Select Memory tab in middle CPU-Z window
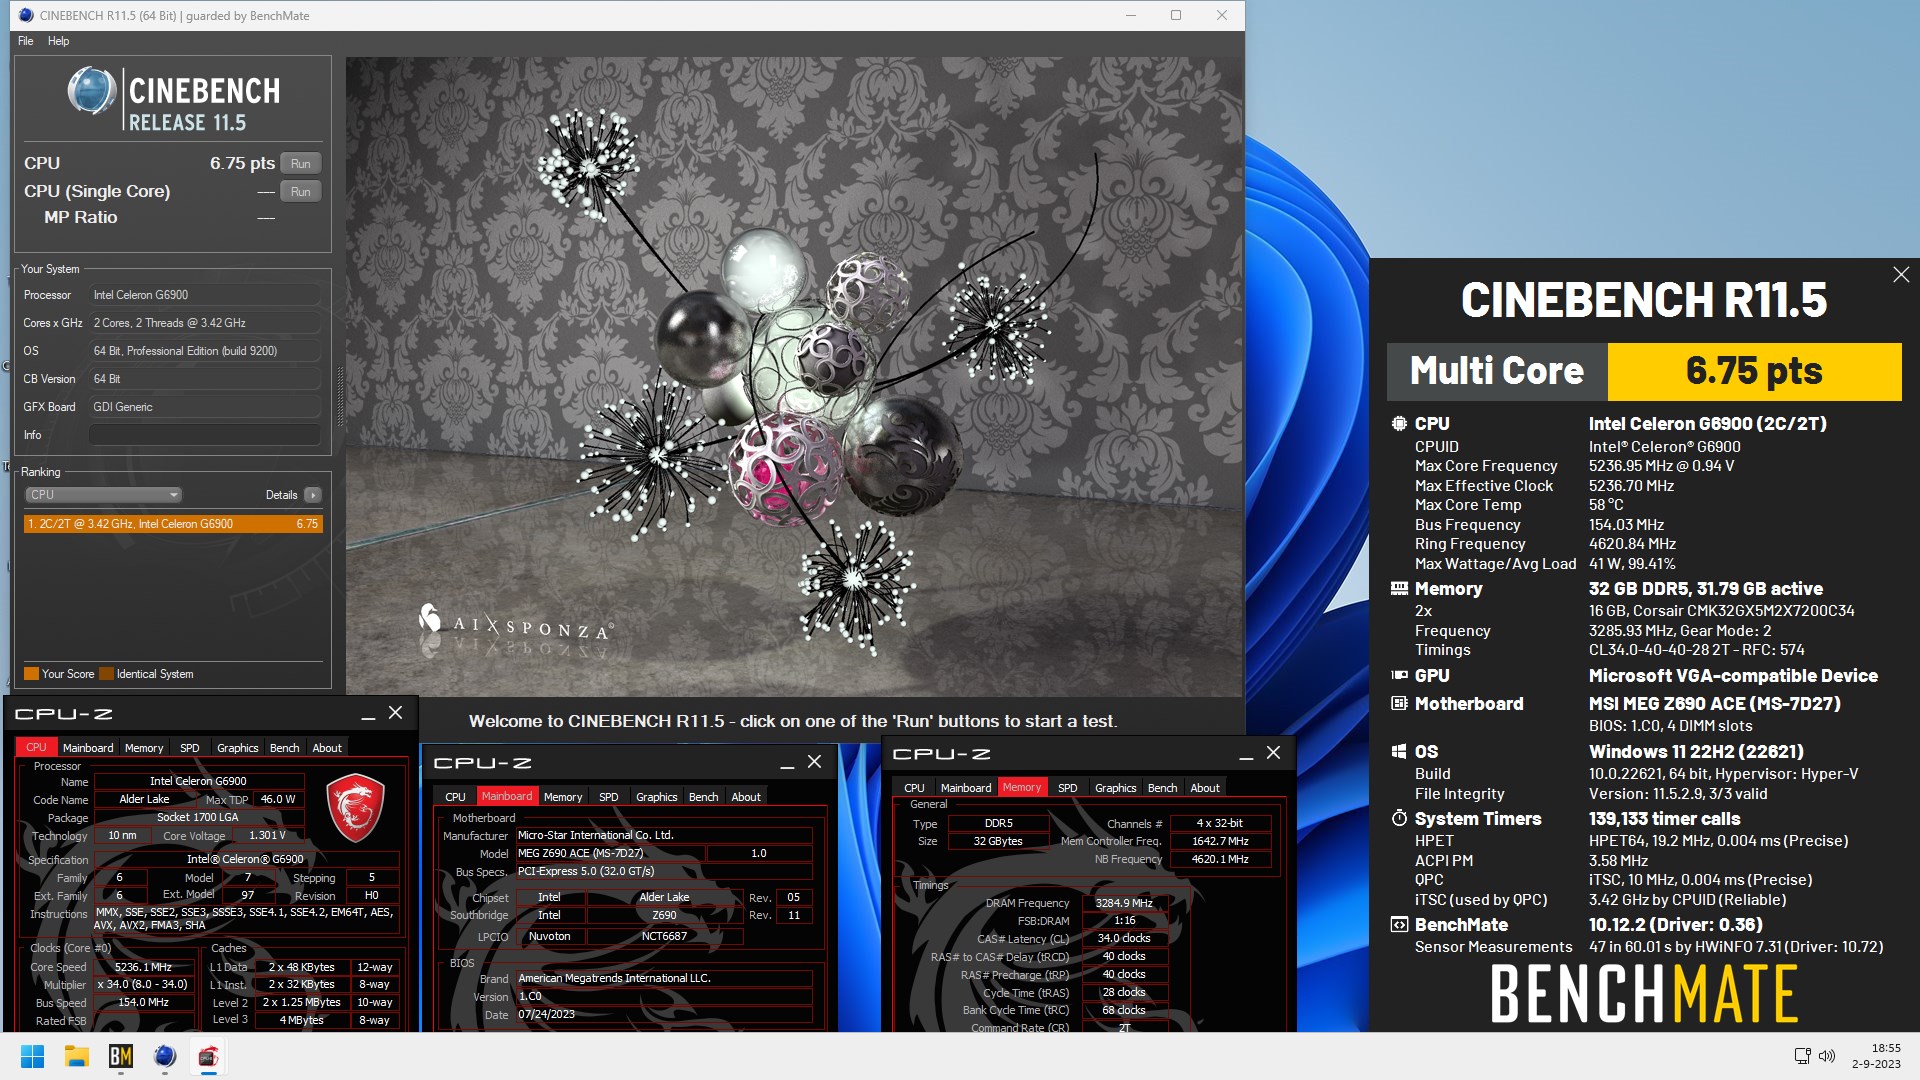This screenshot has width=1920, height=1080. [x=563, y=797]
